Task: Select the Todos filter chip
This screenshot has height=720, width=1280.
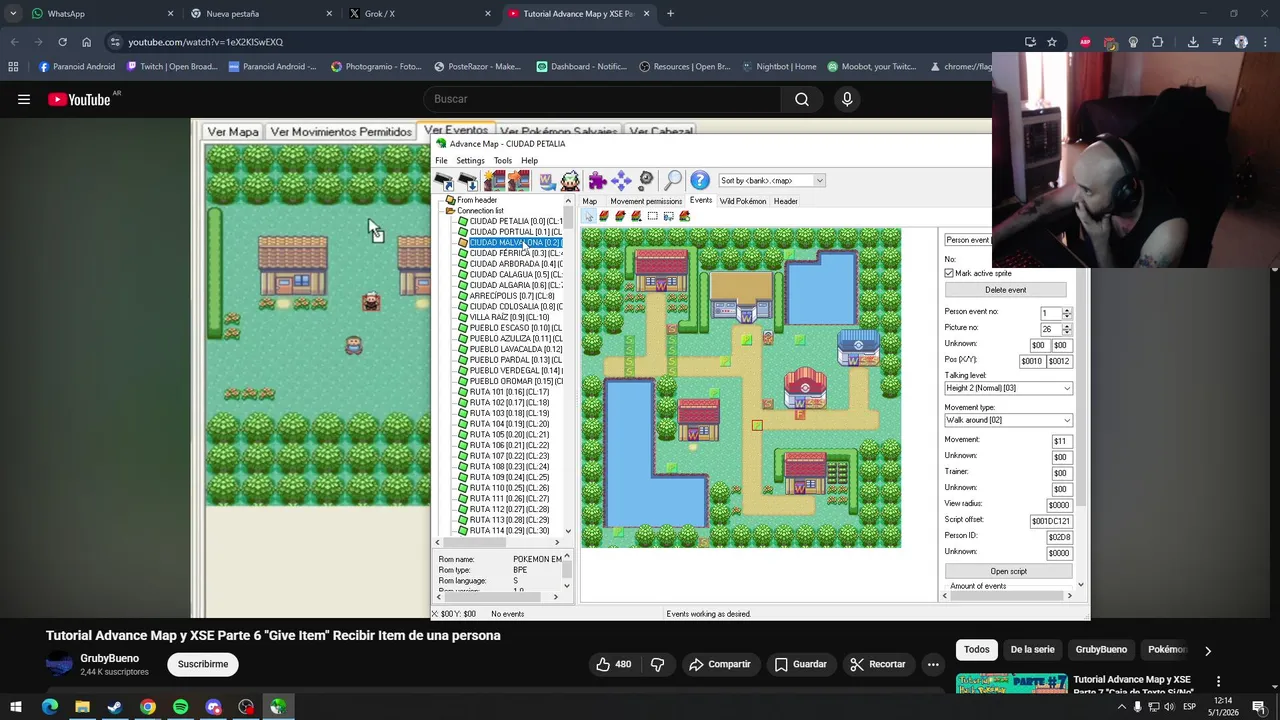Action: 977,650
